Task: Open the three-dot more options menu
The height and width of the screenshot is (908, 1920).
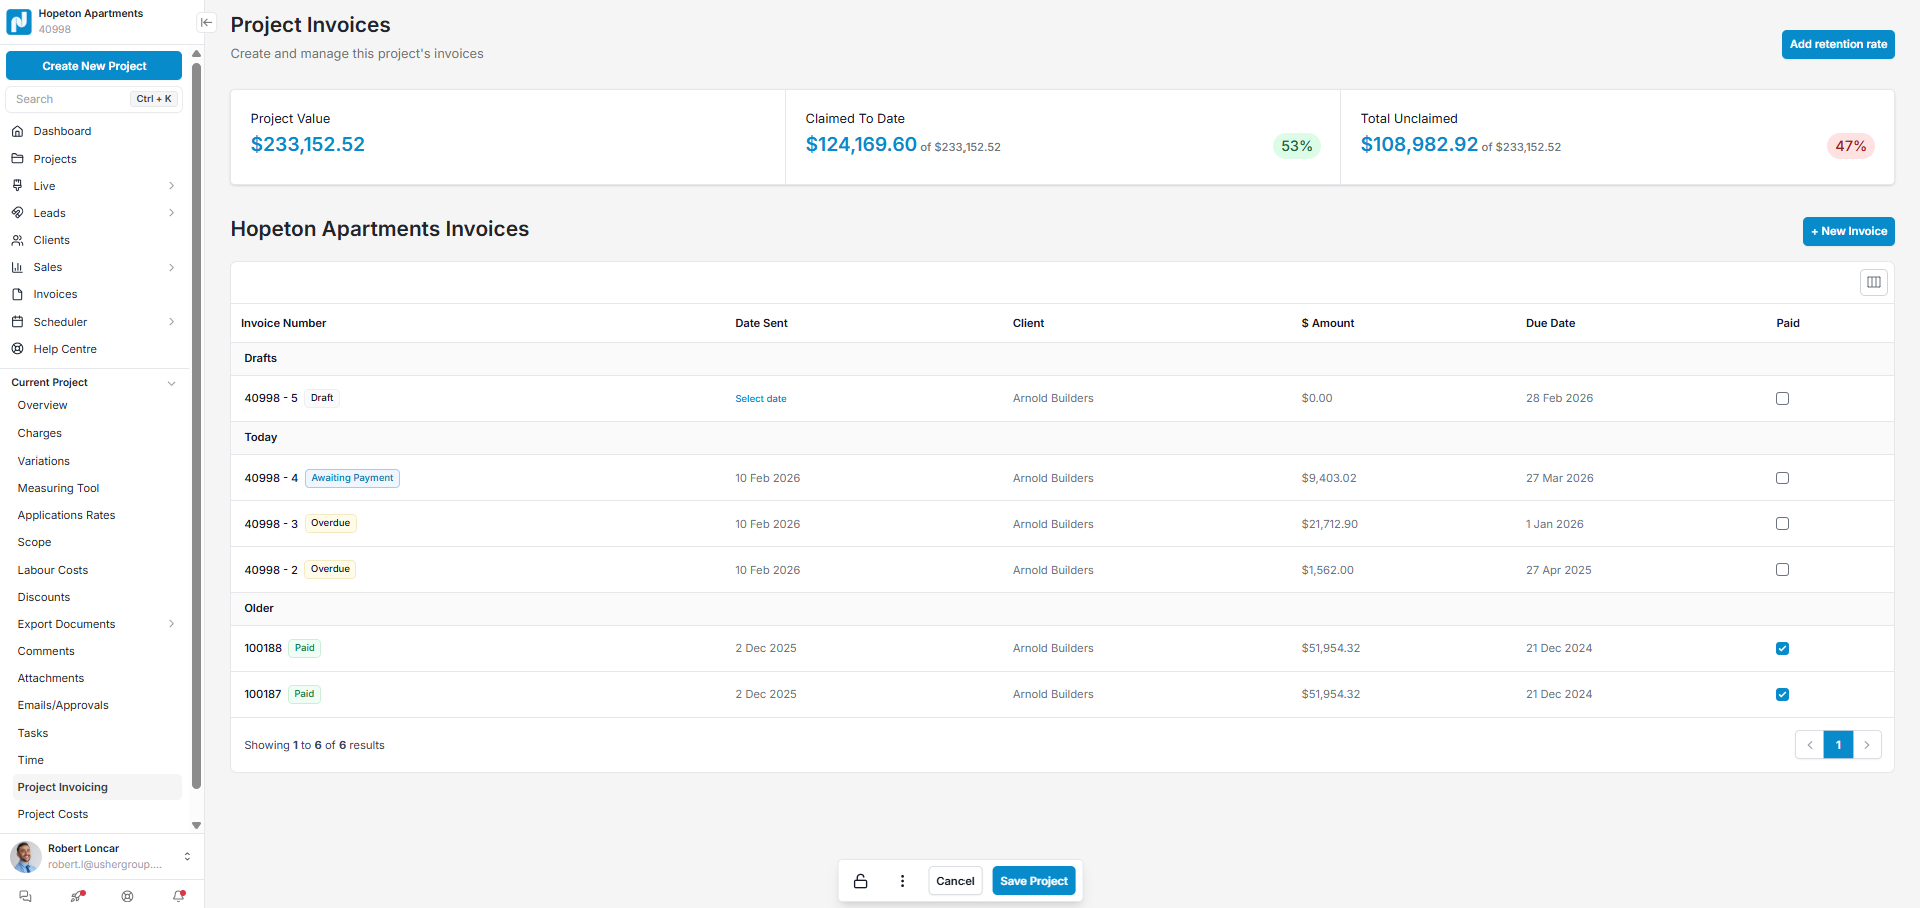Action: point(902,881)
